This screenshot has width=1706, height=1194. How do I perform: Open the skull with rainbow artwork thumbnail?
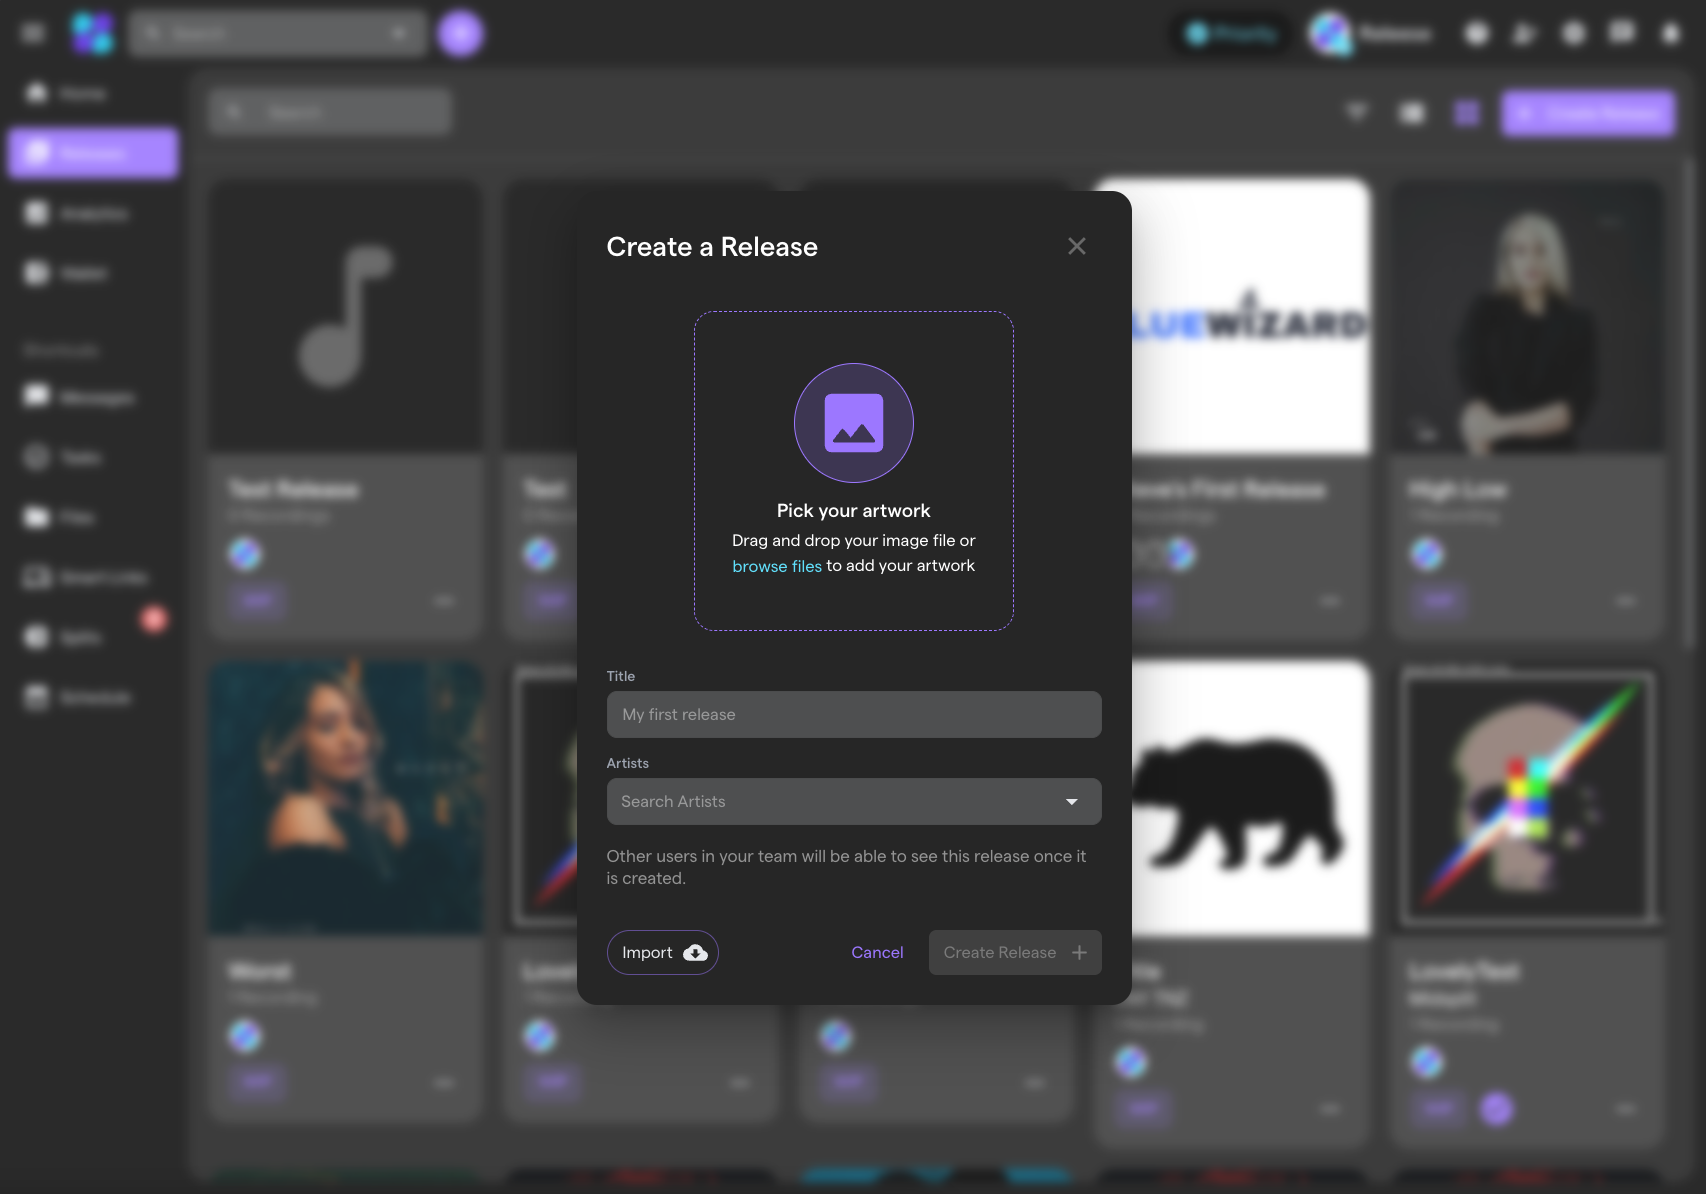coord(1526,799)
